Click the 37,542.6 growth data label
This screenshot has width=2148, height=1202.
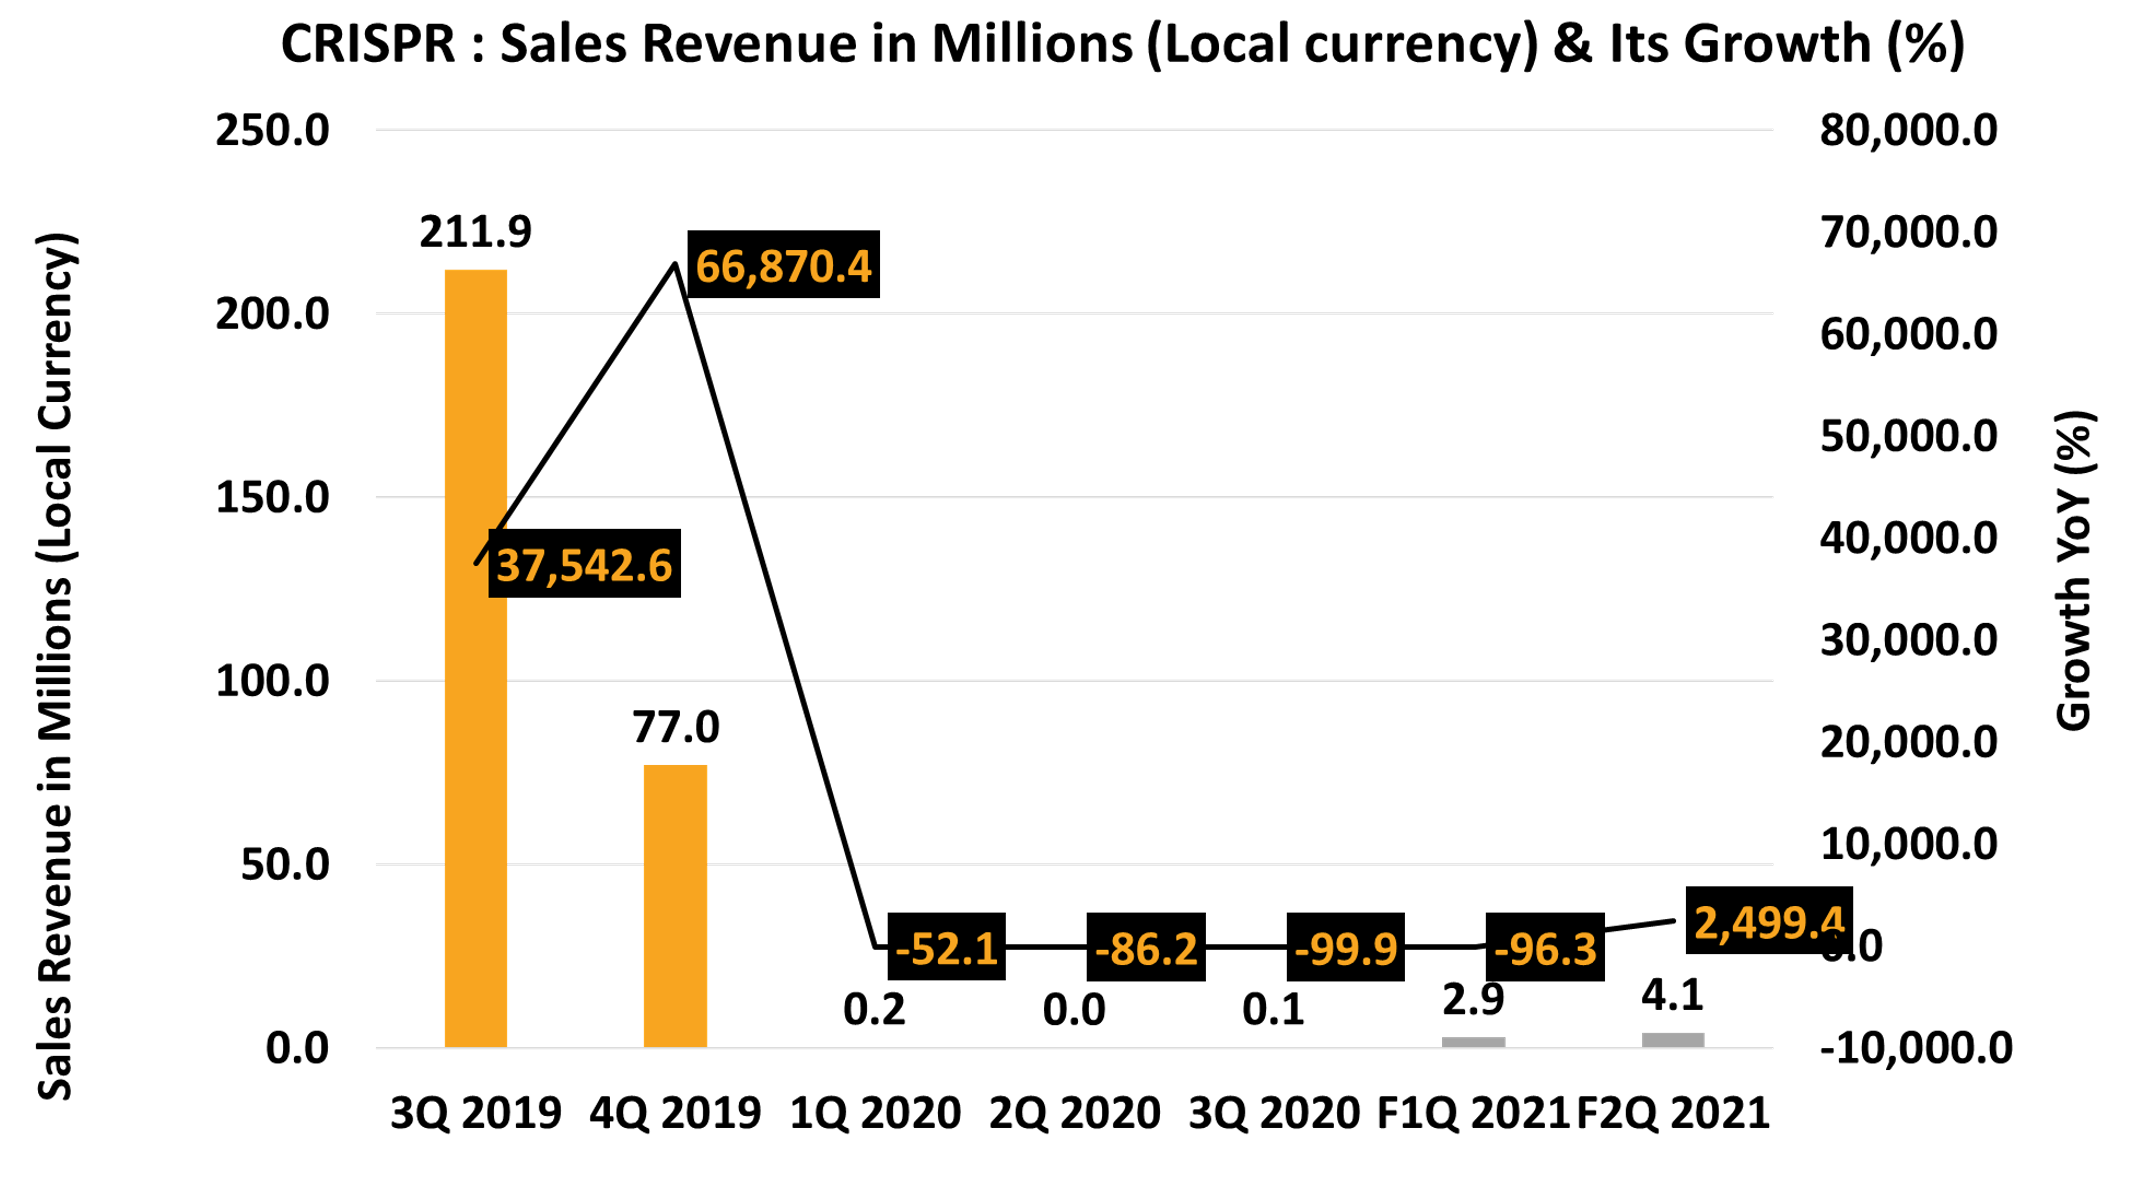(584, 565)
